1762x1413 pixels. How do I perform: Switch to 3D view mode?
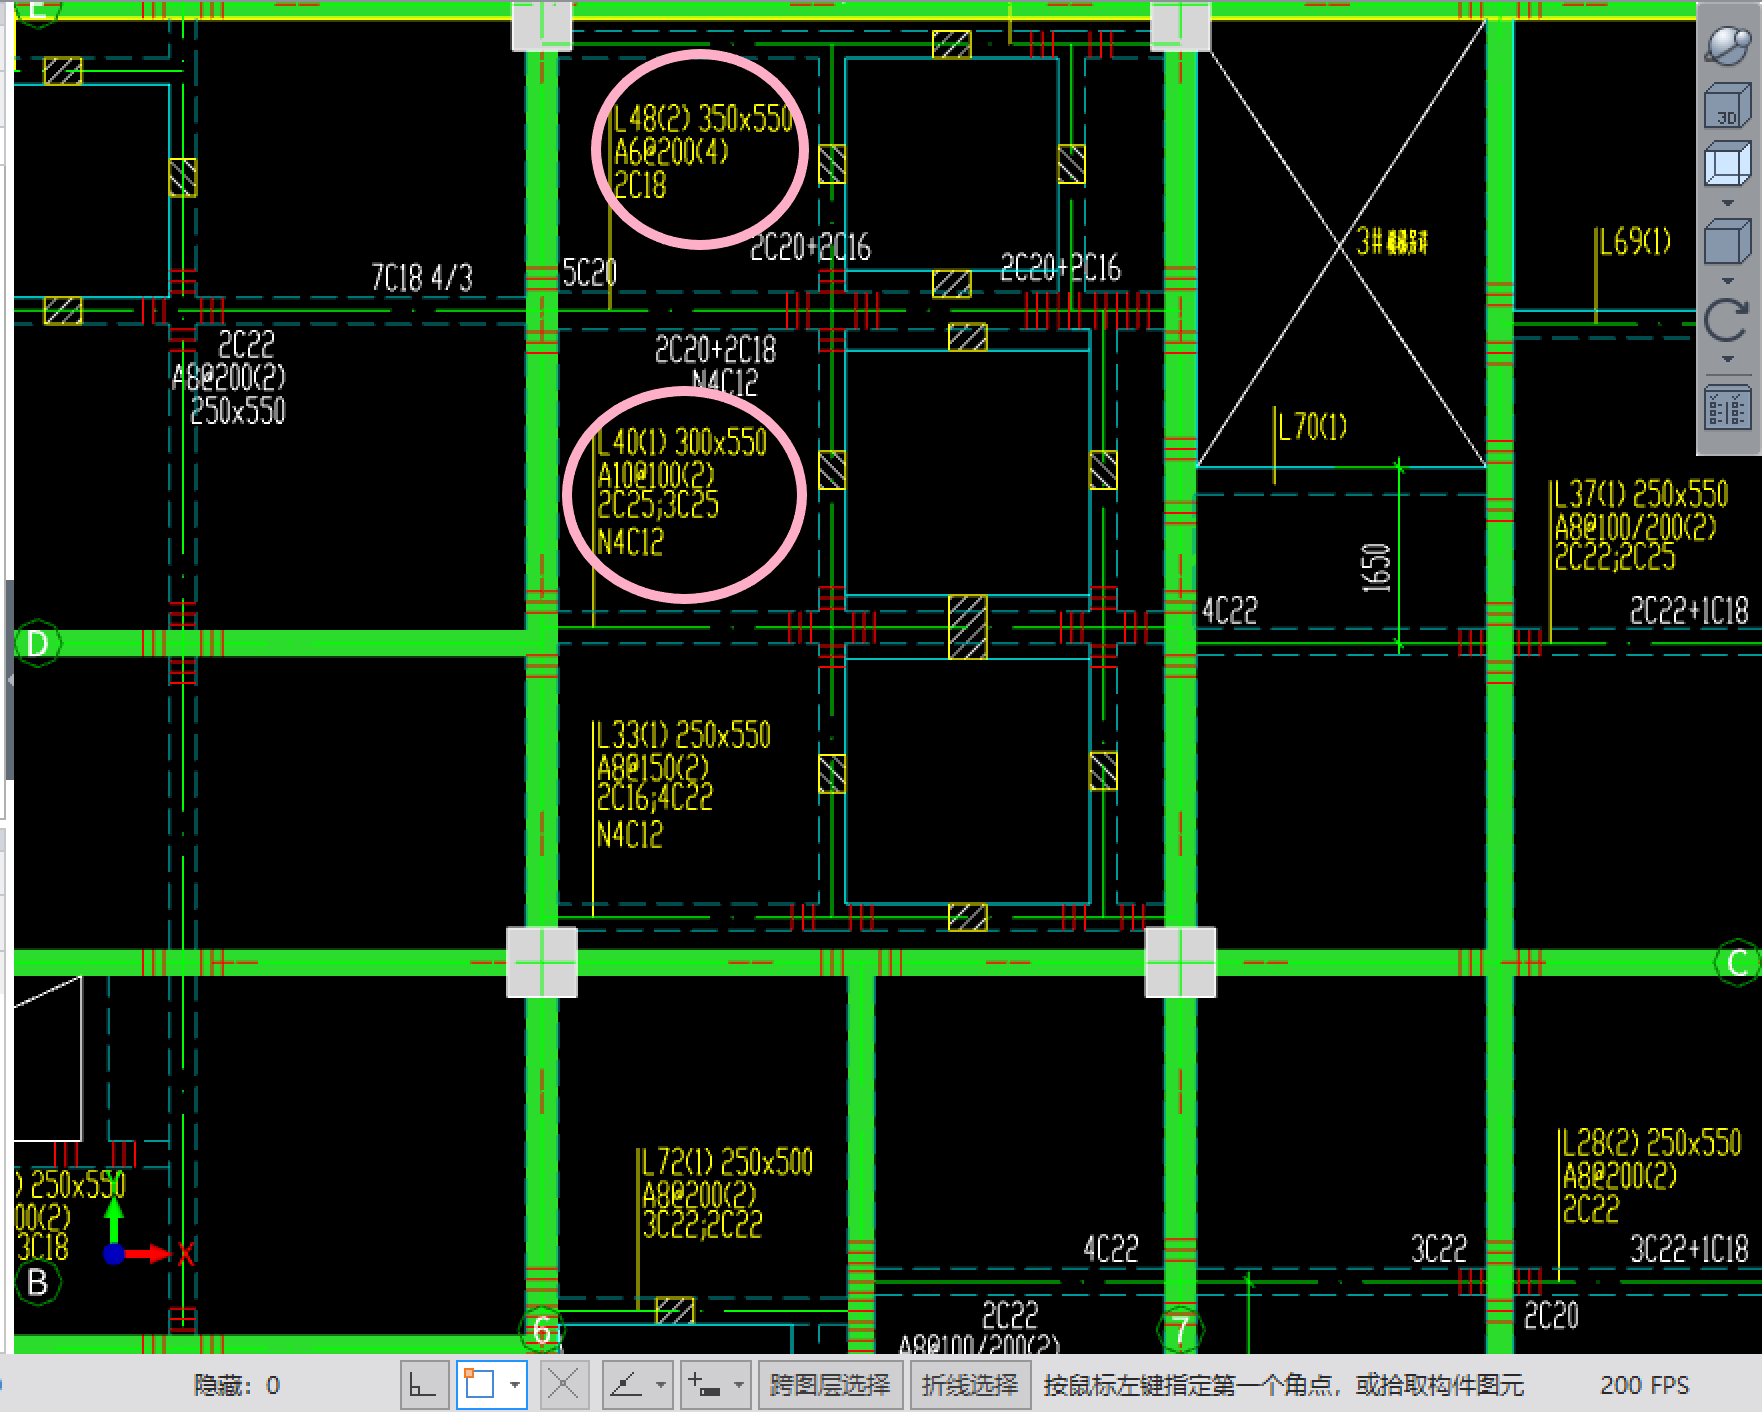click(x=1727, y=107)
